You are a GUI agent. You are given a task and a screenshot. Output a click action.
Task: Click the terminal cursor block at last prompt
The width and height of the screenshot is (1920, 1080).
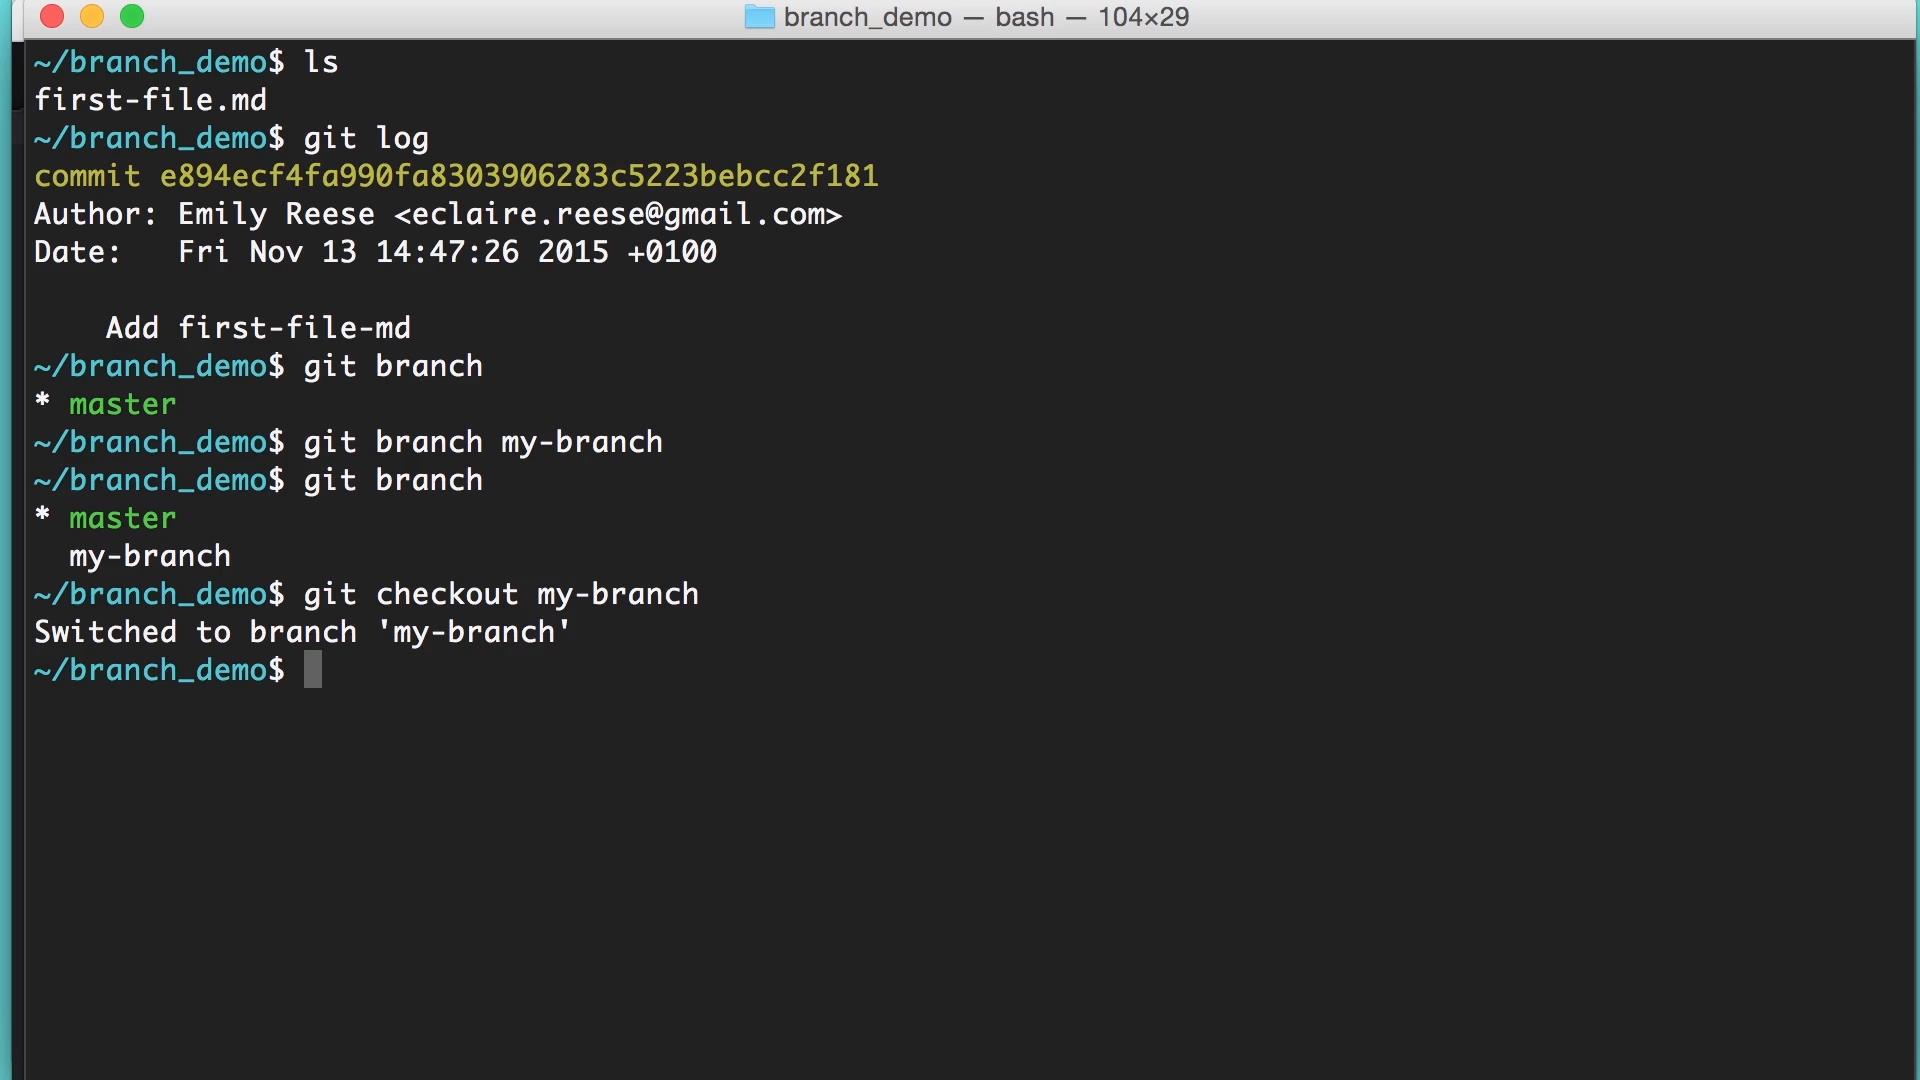(313, 670)
